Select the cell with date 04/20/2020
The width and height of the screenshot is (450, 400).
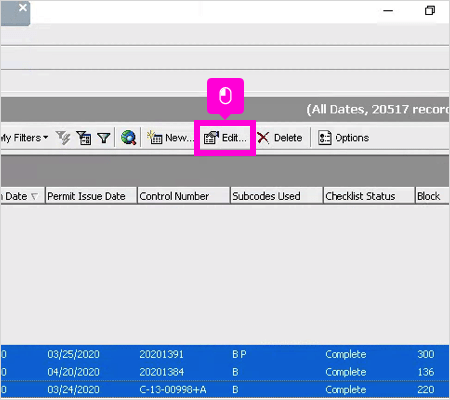(x=73, y=372)
